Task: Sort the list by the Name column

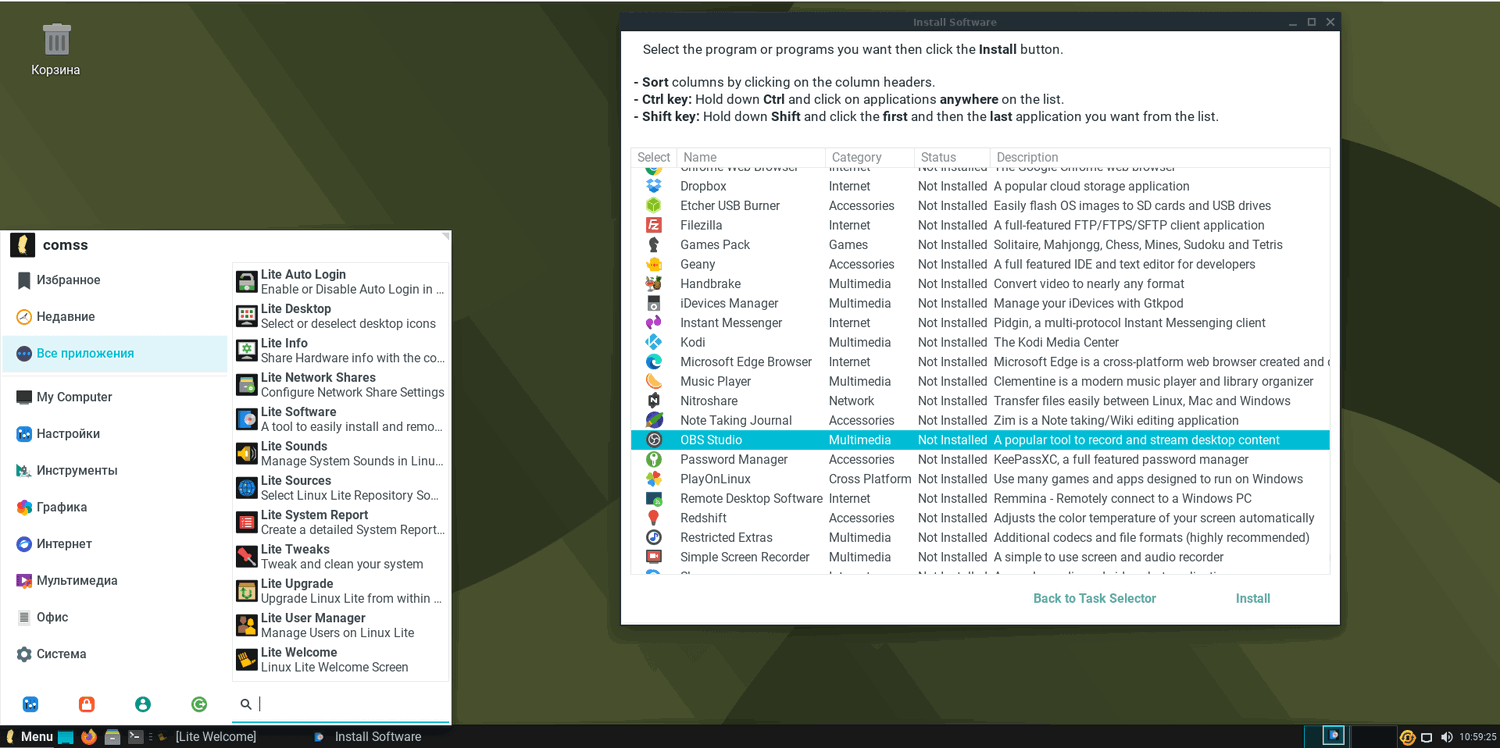Action: pyautogui.click(x=751, y=157)
